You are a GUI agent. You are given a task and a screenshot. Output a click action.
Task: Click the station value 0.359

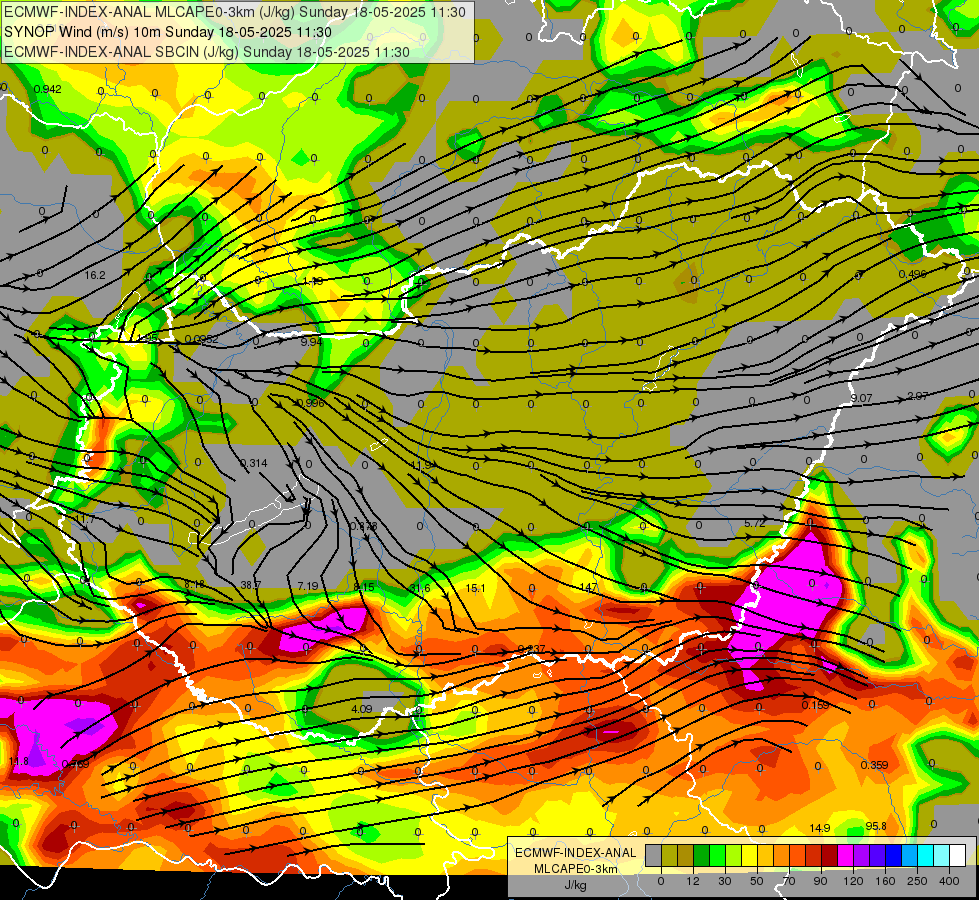874,765
